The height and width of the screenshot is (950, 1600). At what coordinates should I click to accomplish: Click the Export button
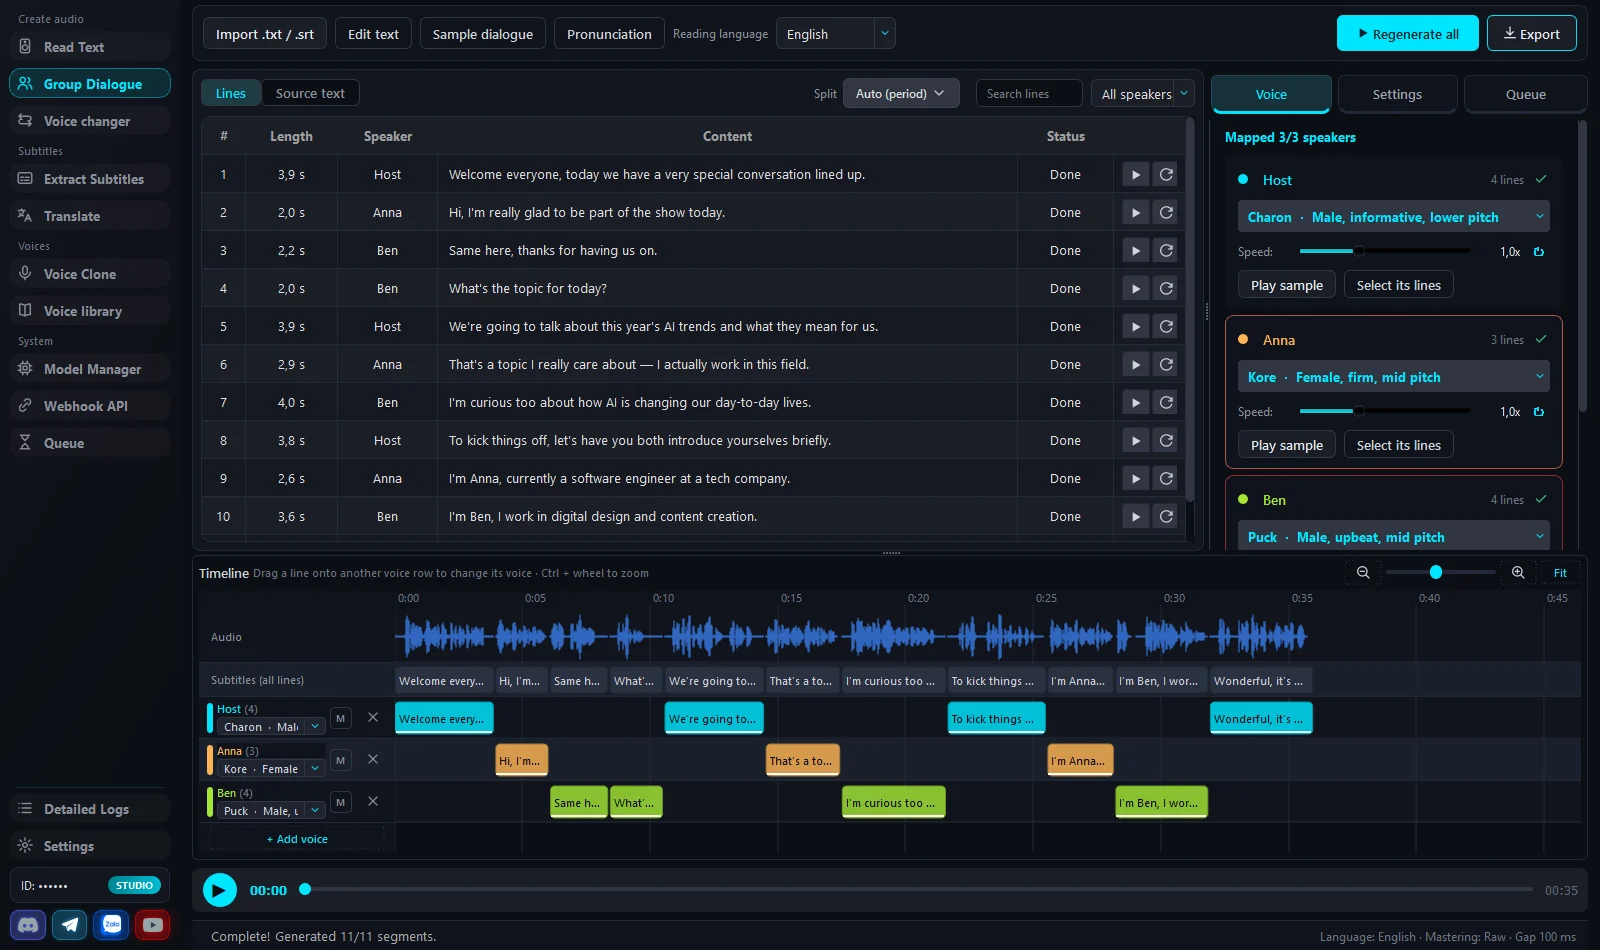[1531, 34]
